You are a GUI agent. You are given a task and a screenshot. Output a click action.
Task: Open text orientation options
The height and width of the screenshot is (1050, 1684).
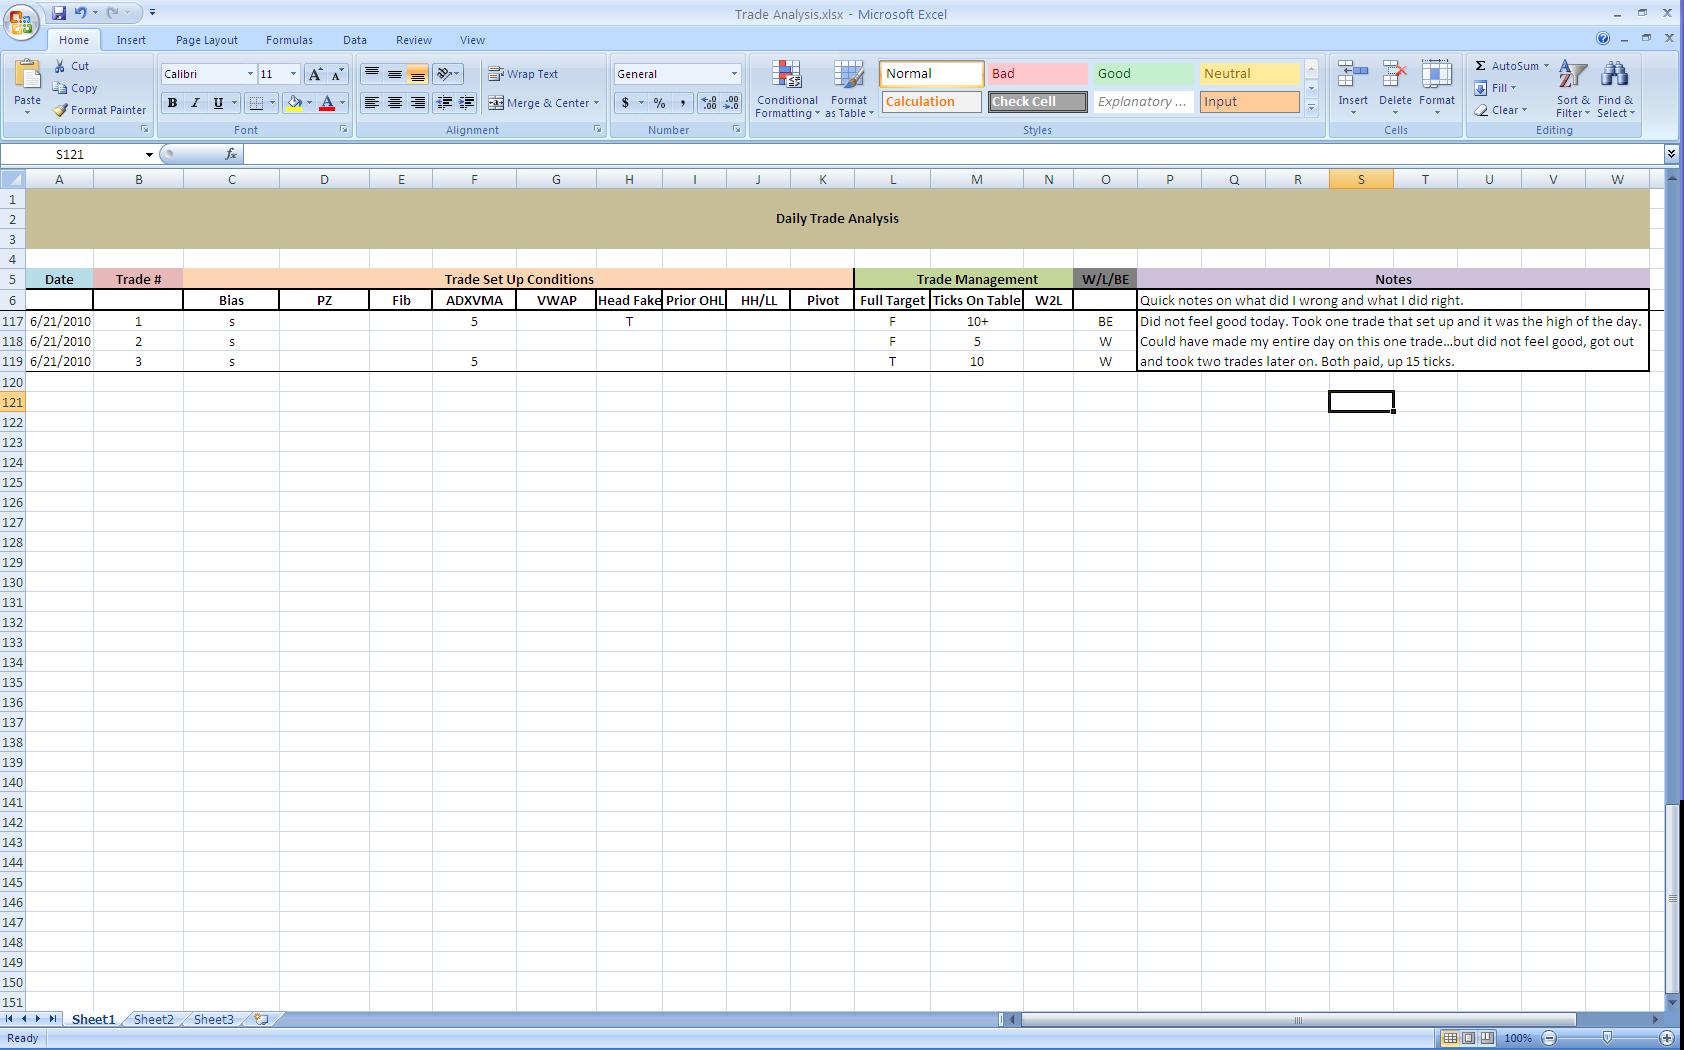pos(448,74)
